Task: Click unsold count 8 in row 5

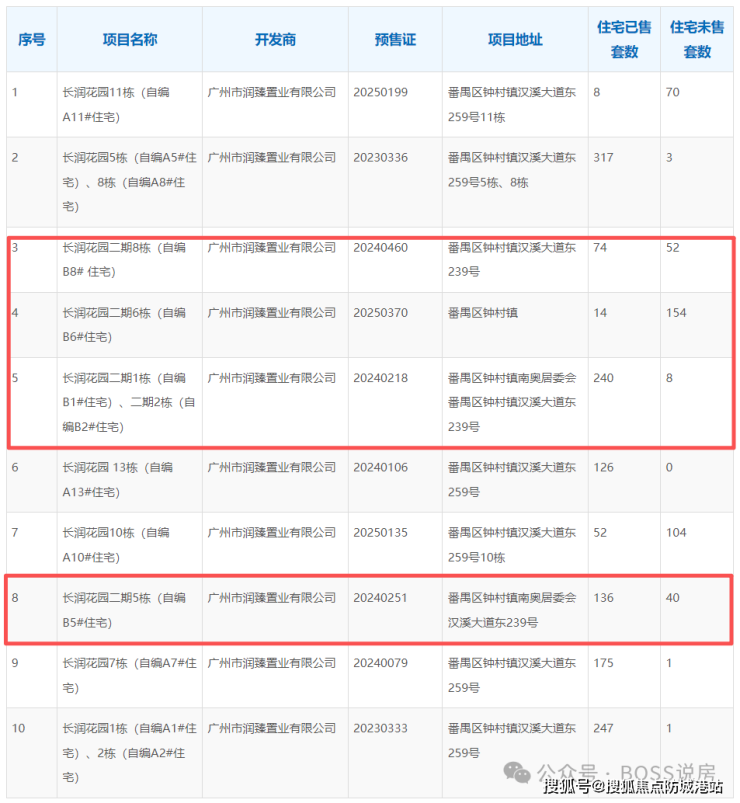Action: point(669,378)
